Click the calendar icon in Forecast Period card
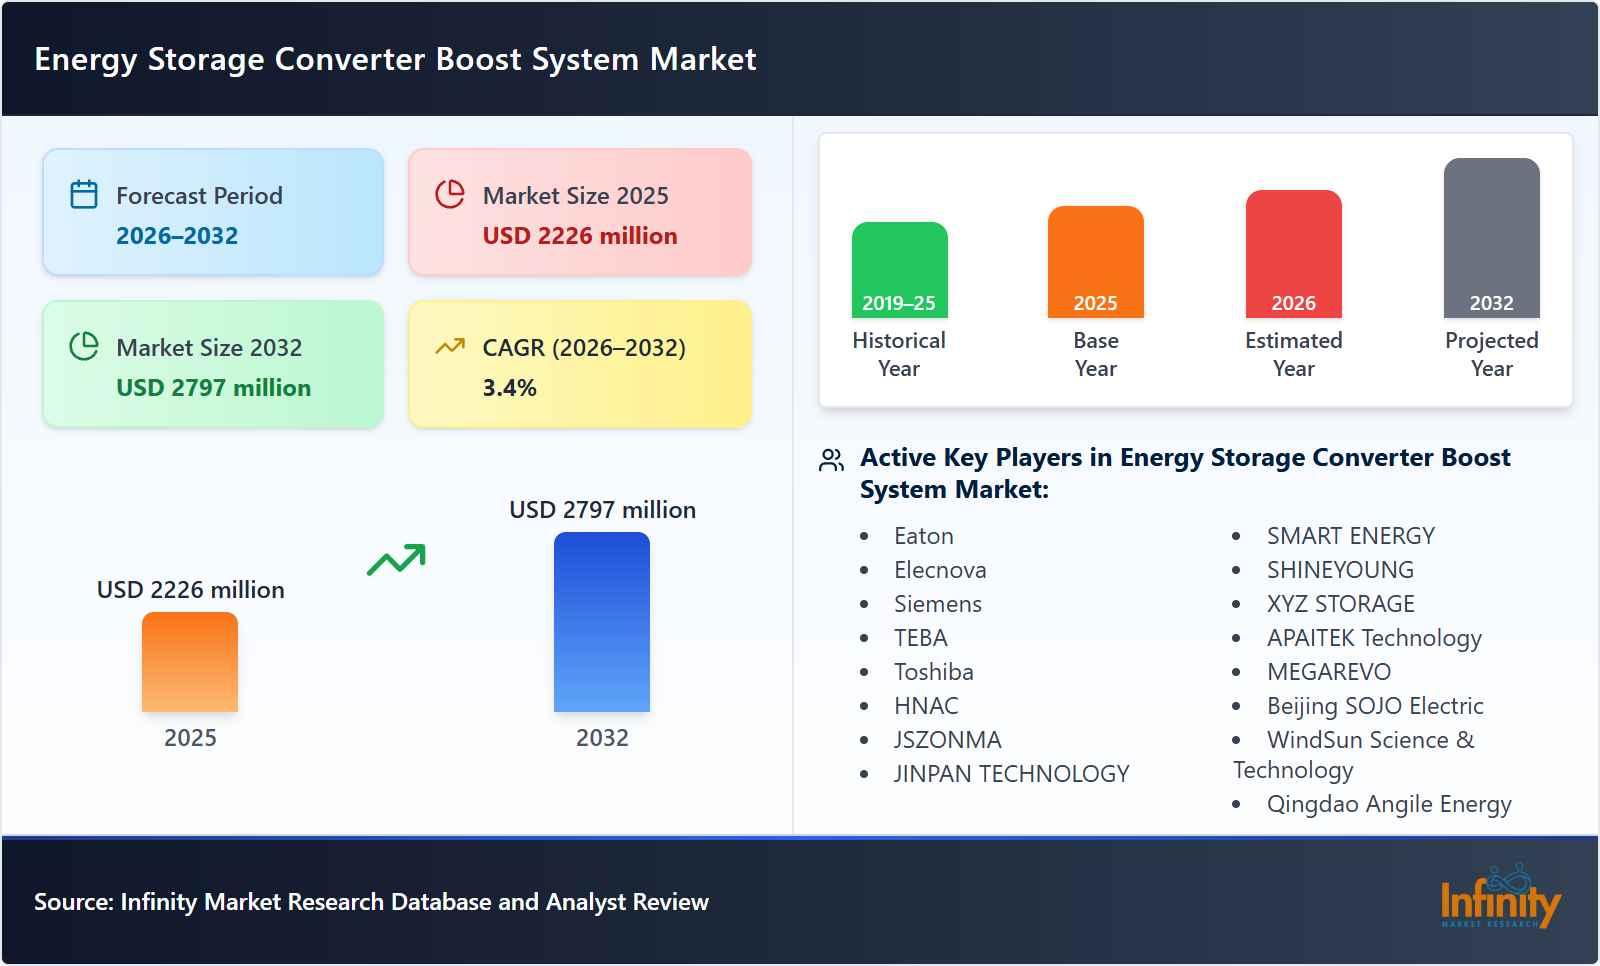 click(x=85, y=195)
